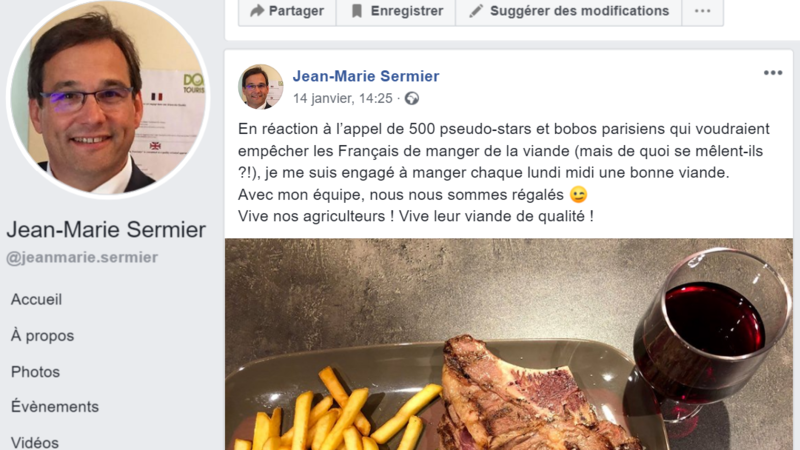The width and height of the screenshot is (800, 450).
Task: Click the Enregistrer bookmark icon
Action: (x=357, y=11)
